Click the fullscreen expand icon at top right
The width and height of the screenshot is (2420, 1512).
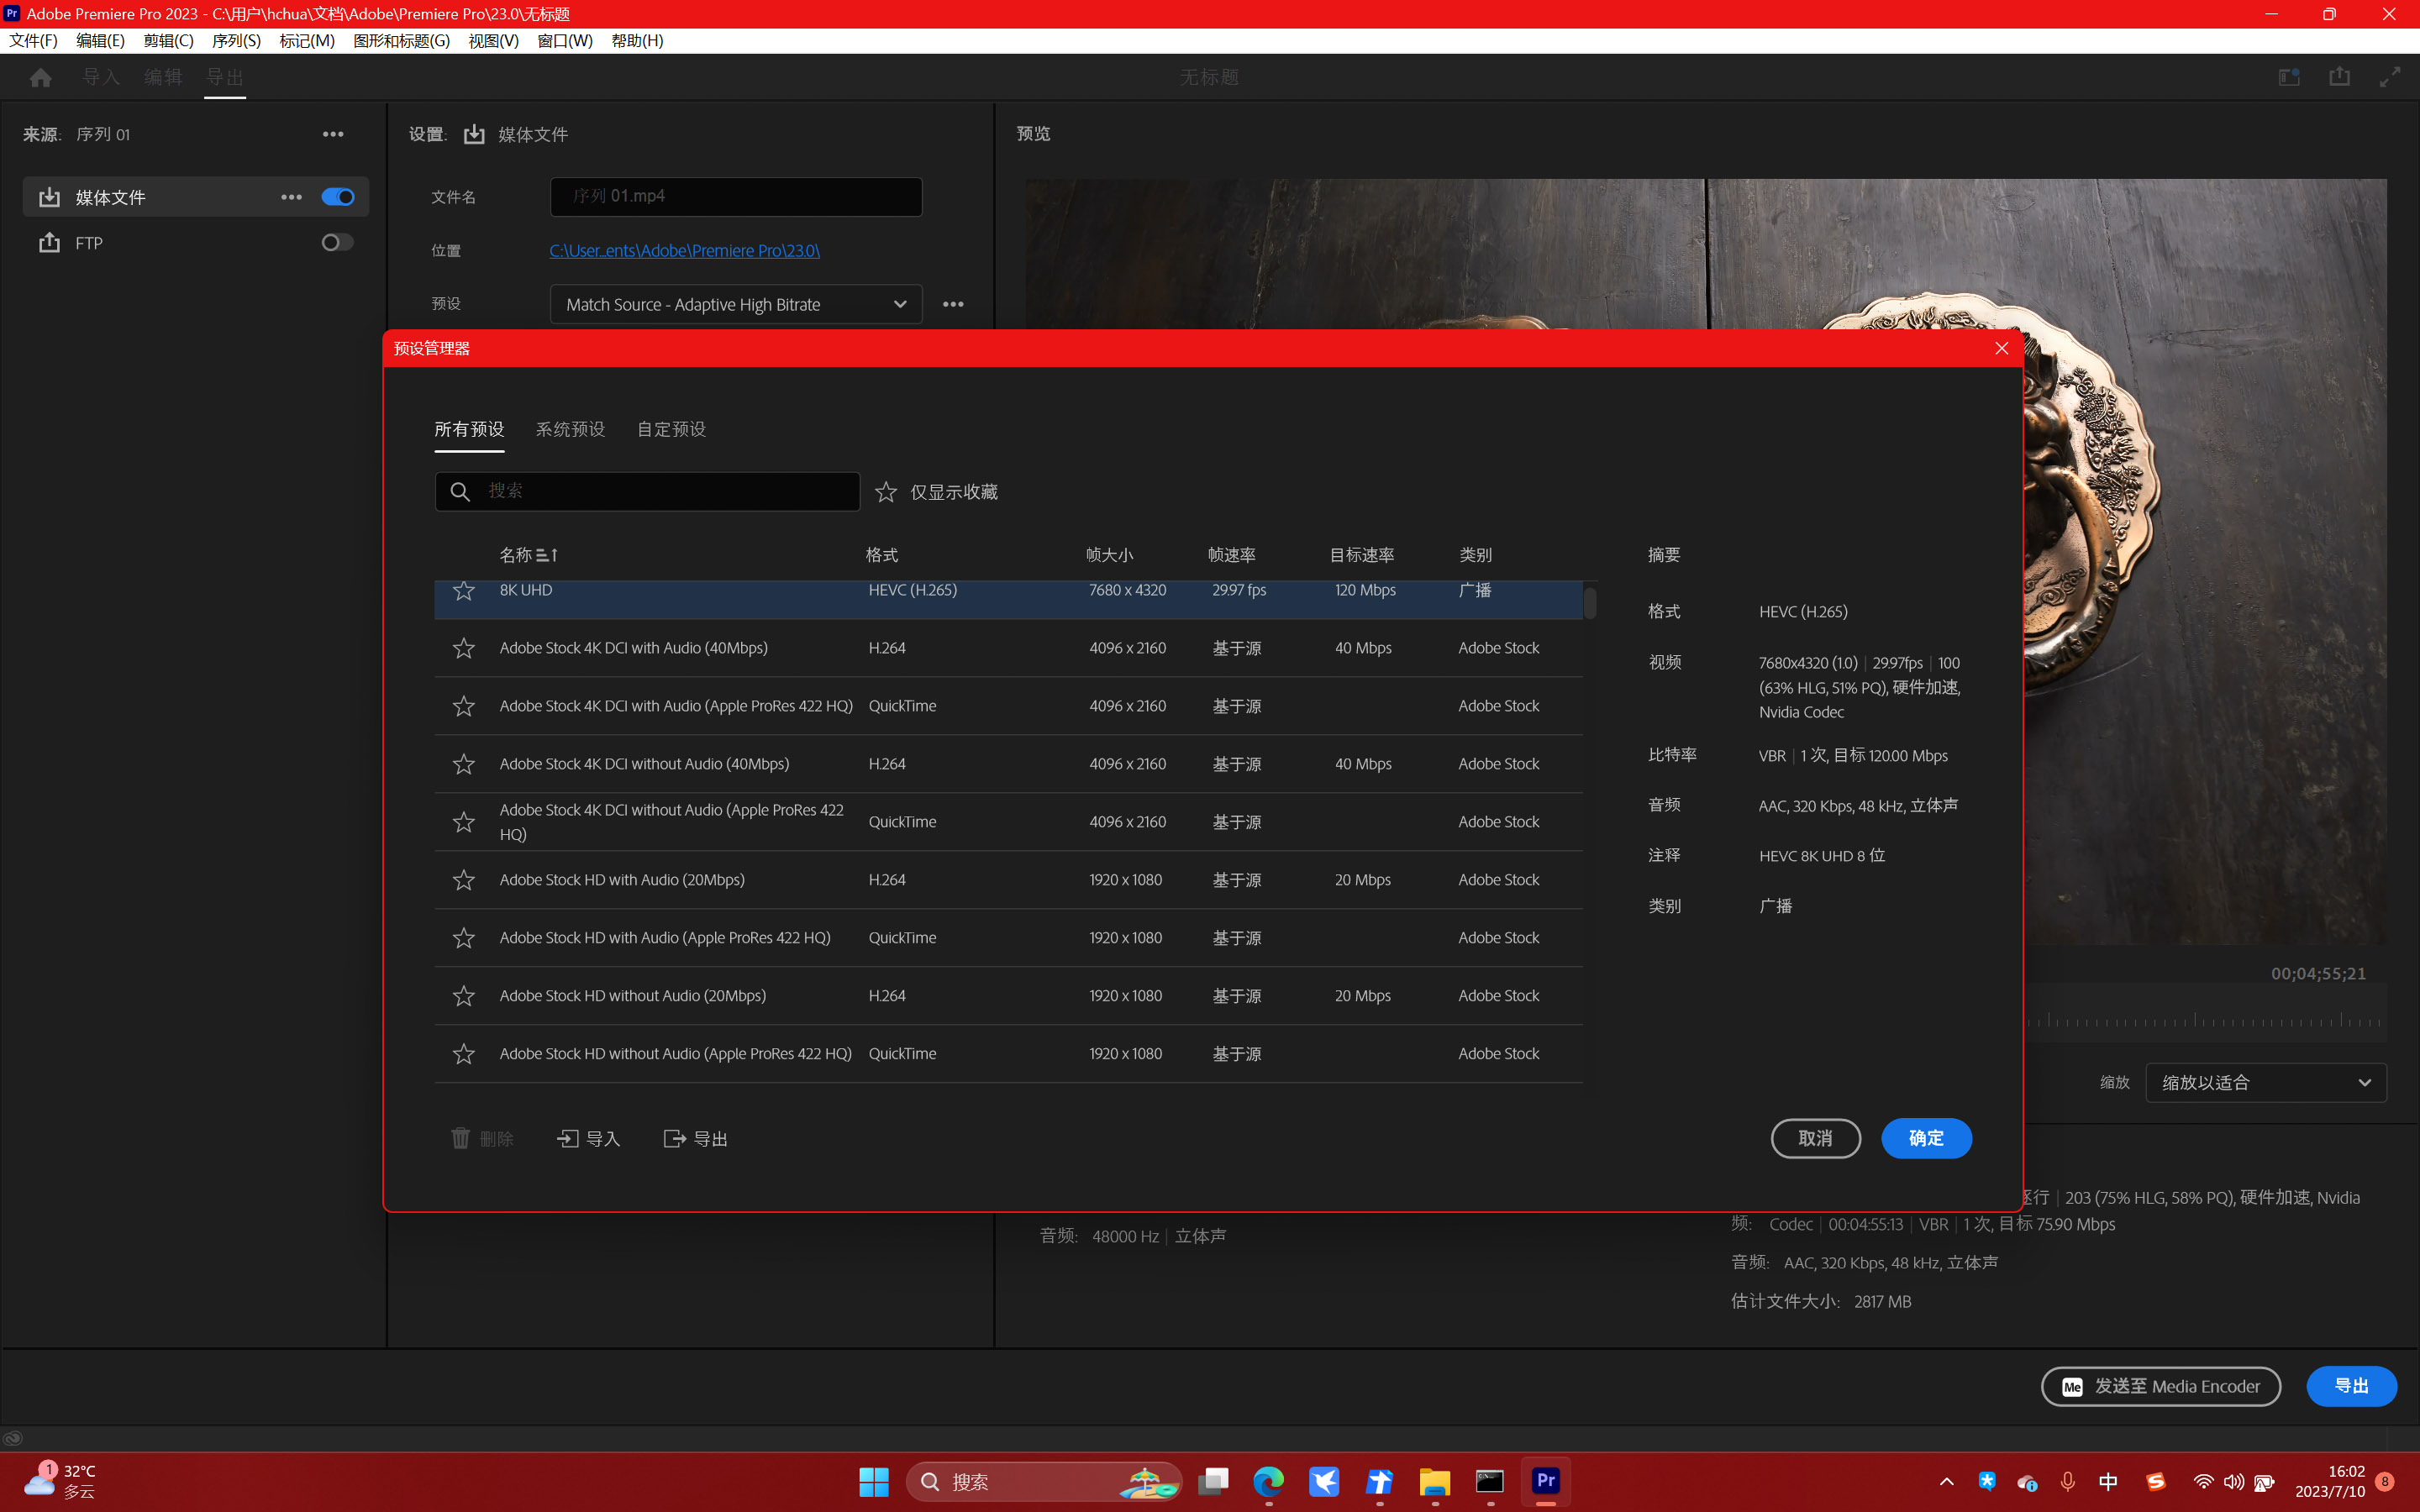tap(2390, 78)
